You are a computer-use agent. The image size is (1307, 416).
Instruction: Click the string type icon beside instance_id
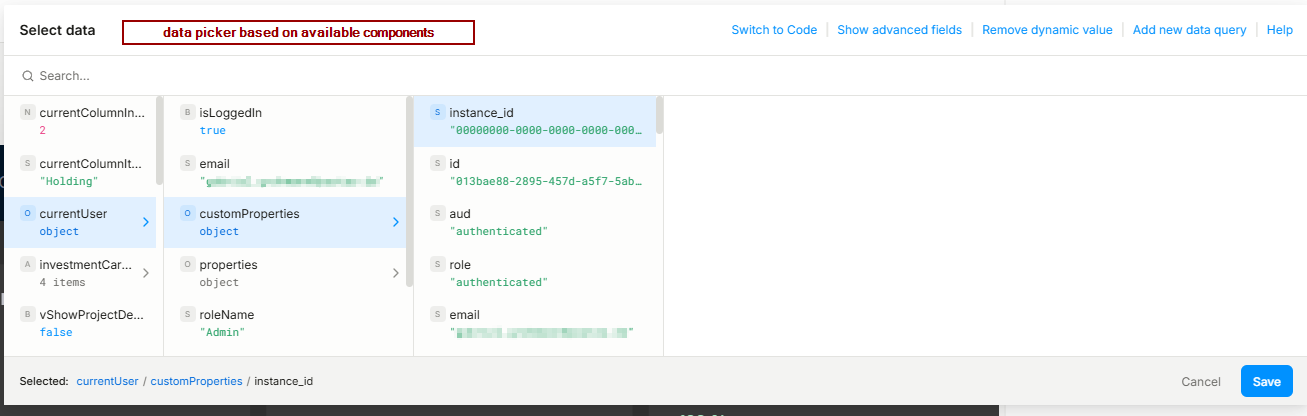[x=437, y=113]
